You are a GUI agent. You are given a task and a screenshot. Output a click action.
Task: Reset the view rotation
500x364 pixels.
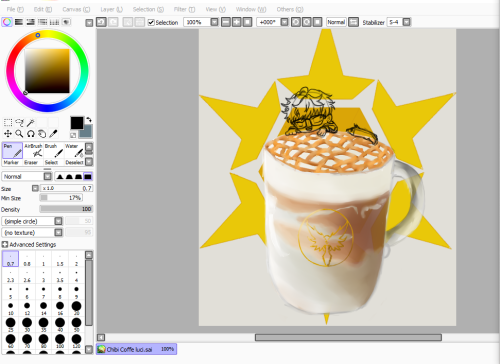[318, 22]
